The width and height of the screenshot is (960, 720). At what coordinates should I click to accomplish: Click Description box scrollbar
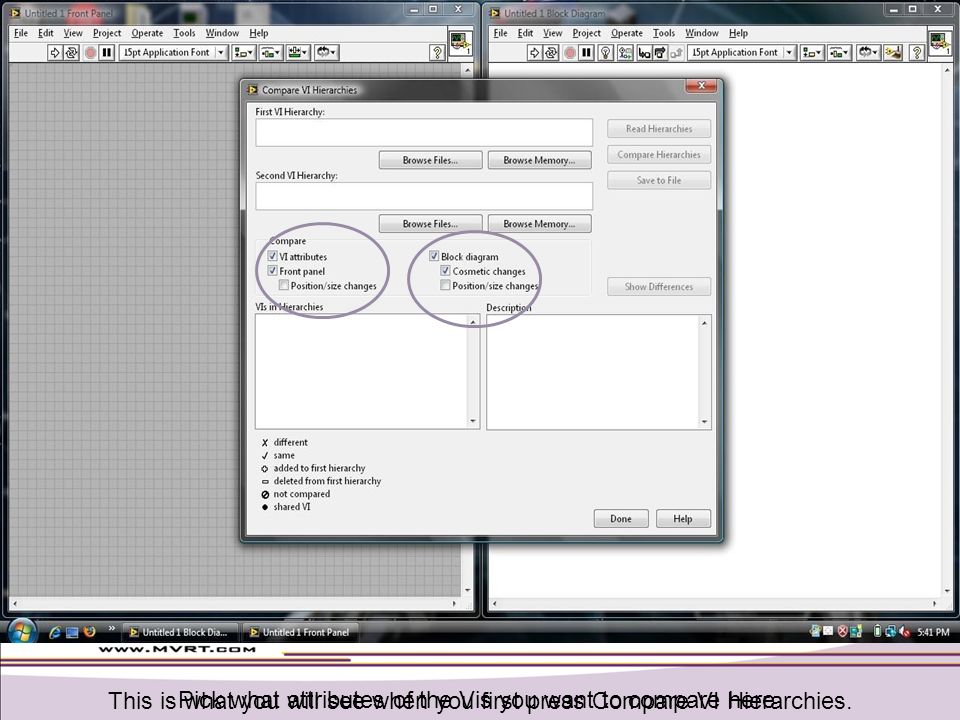click(704, 372)
